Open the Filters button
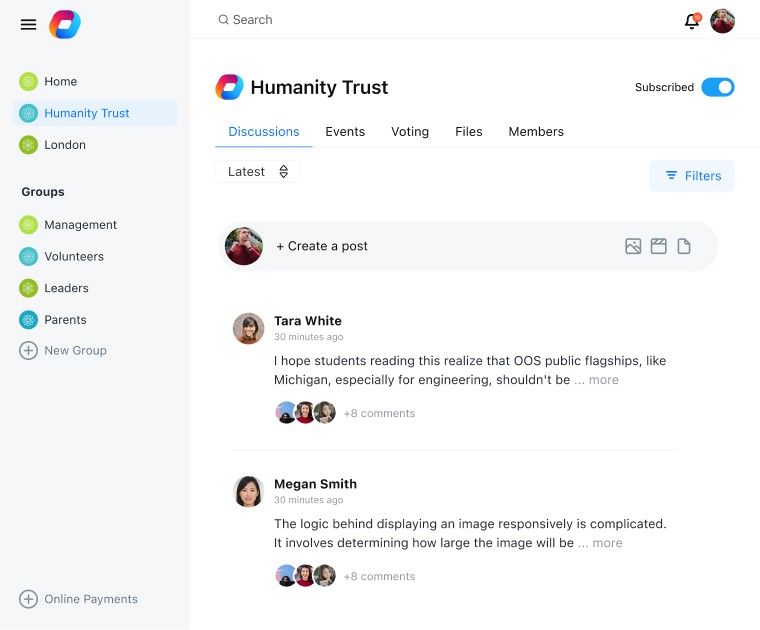 692,175
